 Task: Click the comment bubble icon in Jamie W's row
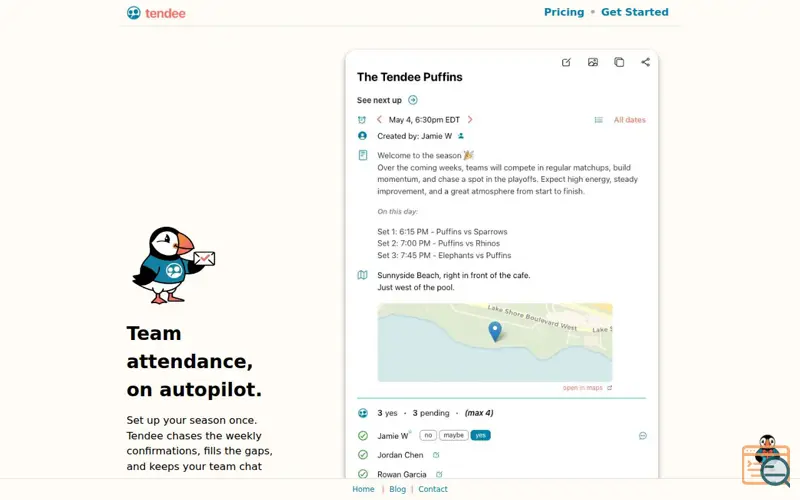point(643,436)
